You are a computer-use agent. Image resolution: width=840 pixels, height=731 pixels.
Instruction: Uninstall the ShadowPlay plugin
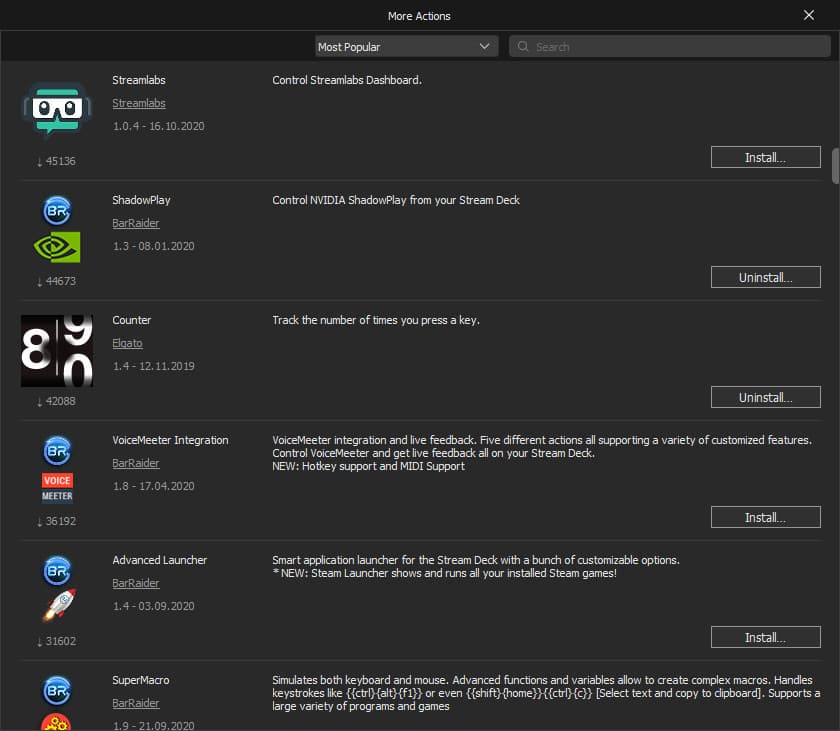click(766, 277)
